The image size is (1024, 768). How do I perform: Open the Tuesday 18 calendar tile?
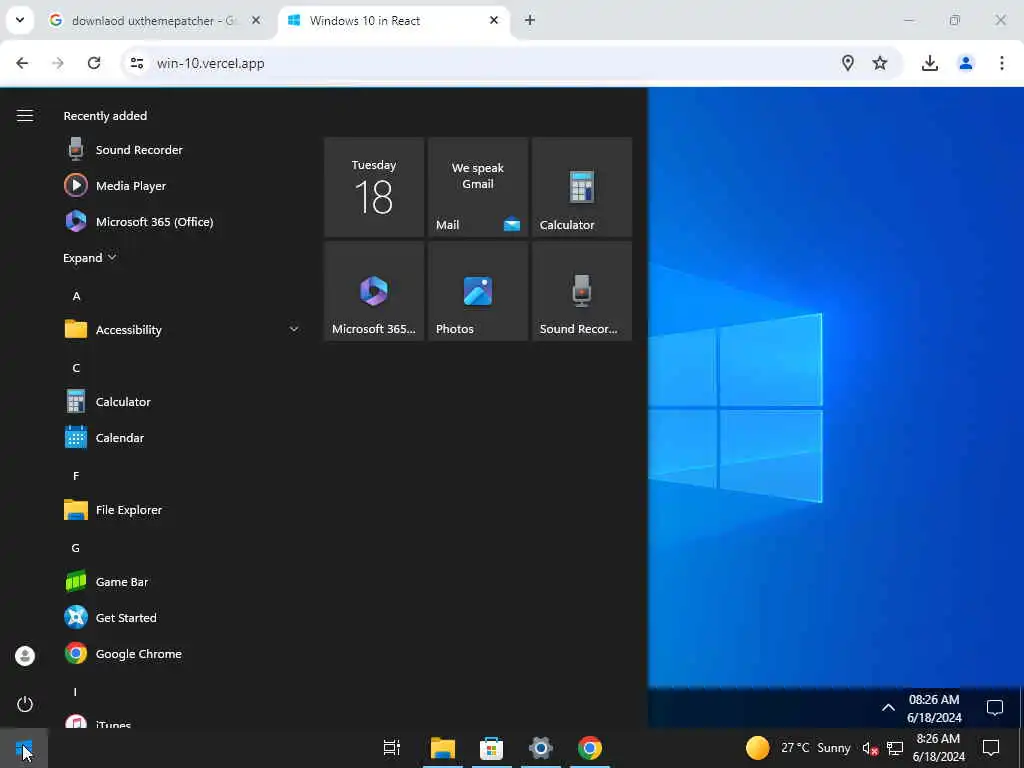[374, 187]
